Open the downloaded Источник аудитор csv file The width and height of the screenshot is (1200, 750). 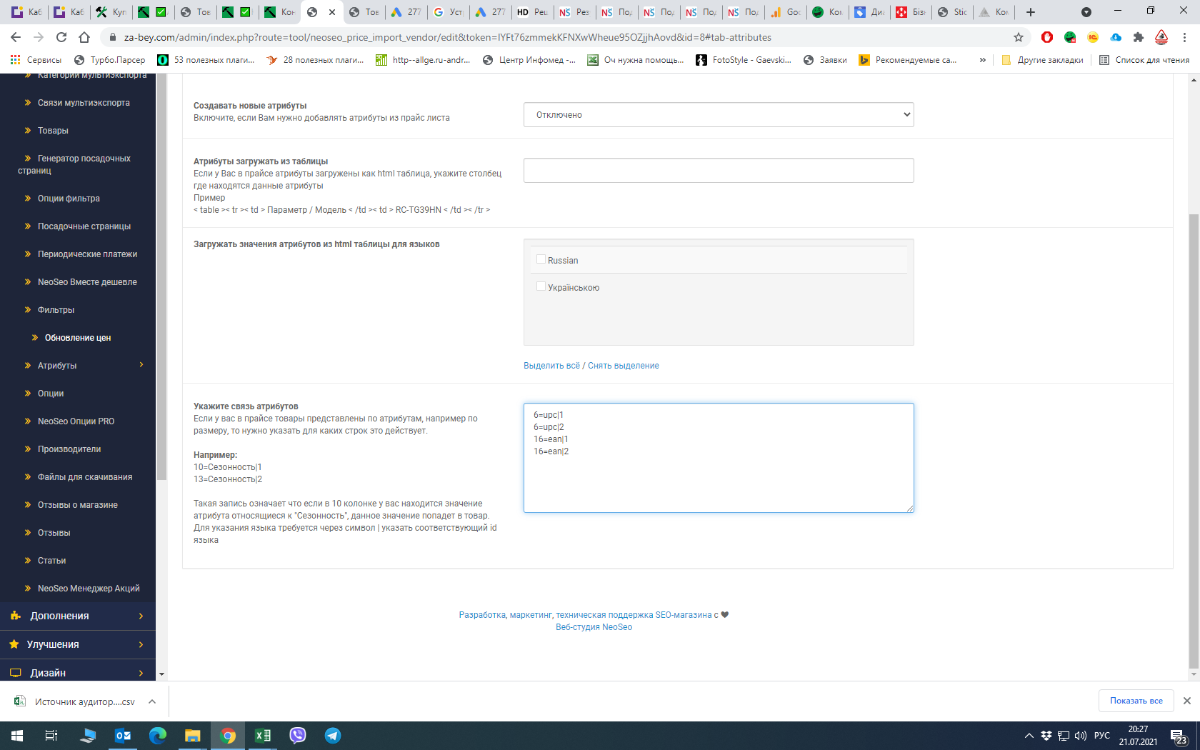coord(75,701)
